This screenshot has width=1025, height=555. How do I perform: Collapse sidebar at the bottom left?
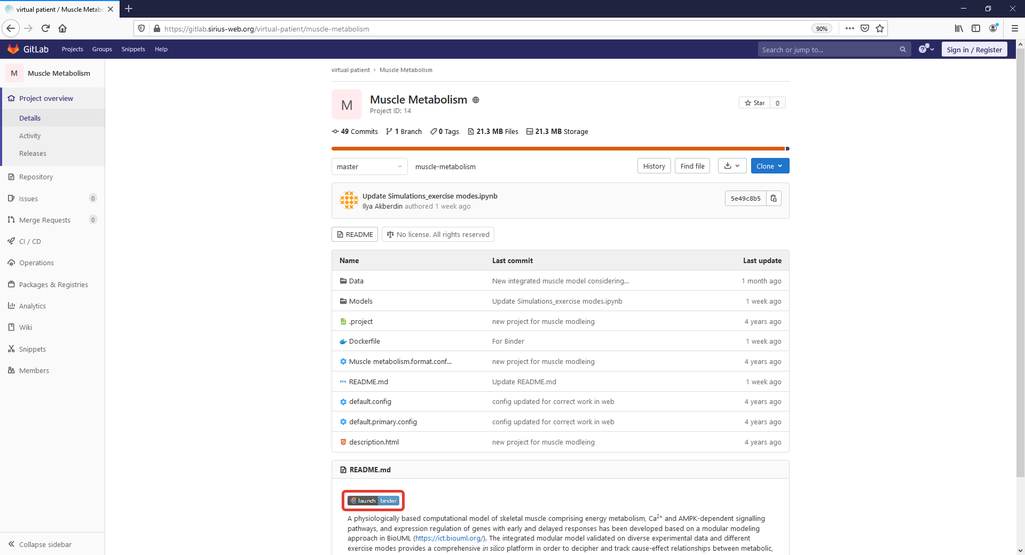39,544
